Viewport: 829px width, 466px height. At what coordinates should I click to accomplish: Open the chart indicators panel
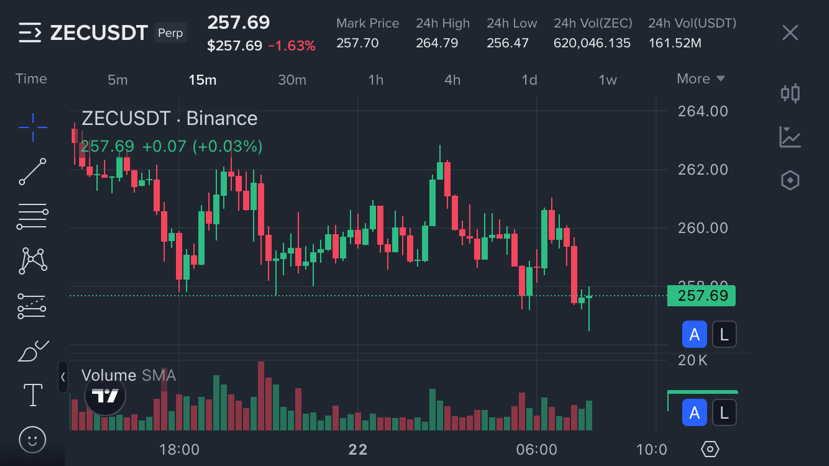790,137
